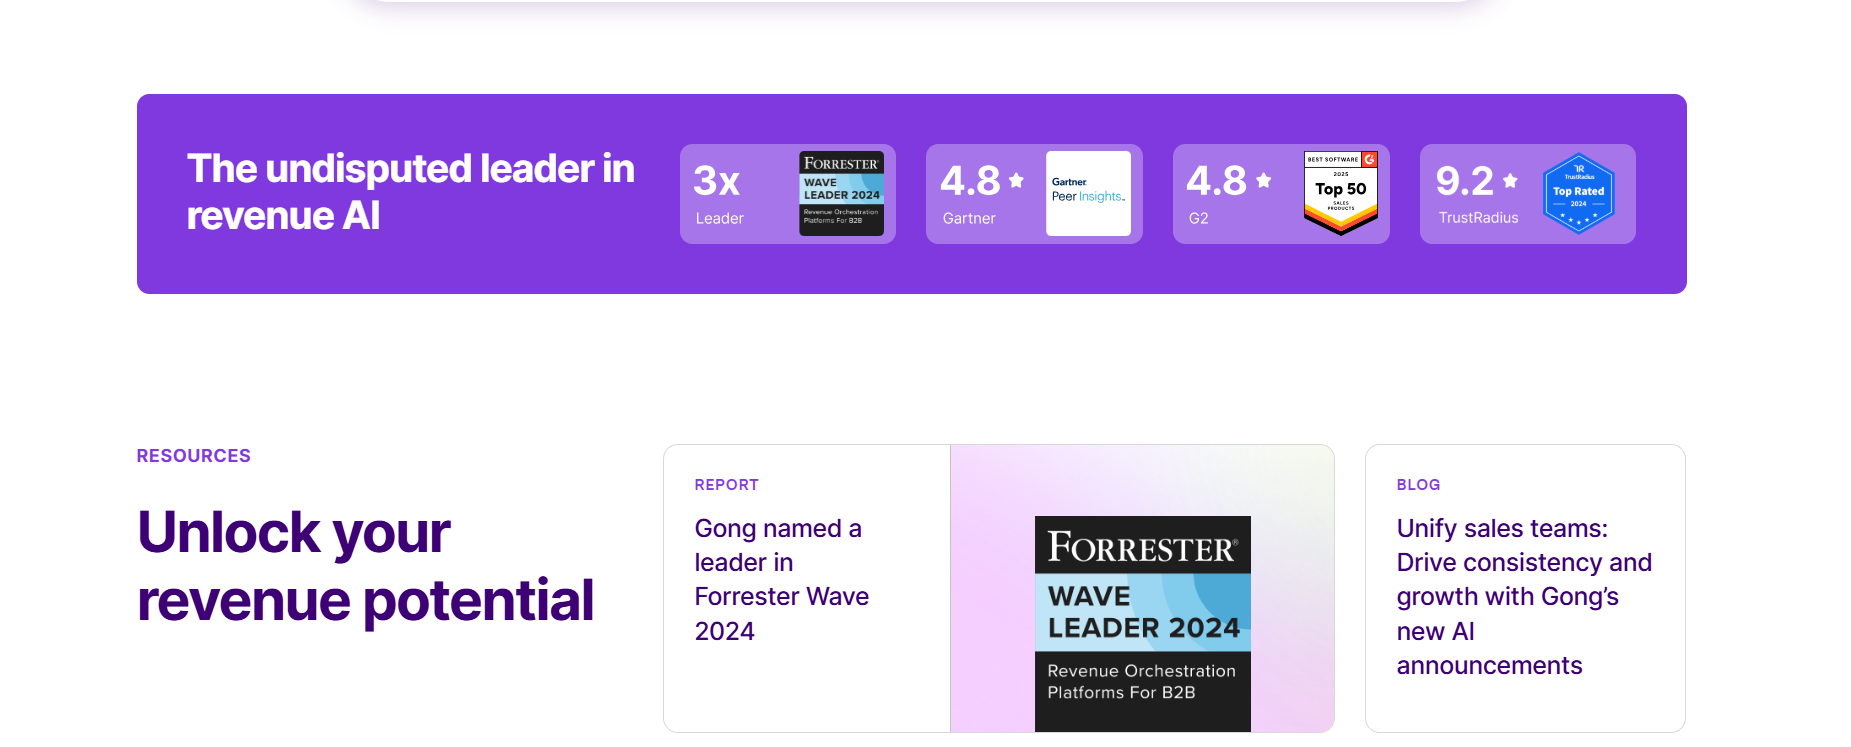Open the 4.8 G2 rating card
The width and height of the screenshot is (1851, 747).
click(1281, 194)
